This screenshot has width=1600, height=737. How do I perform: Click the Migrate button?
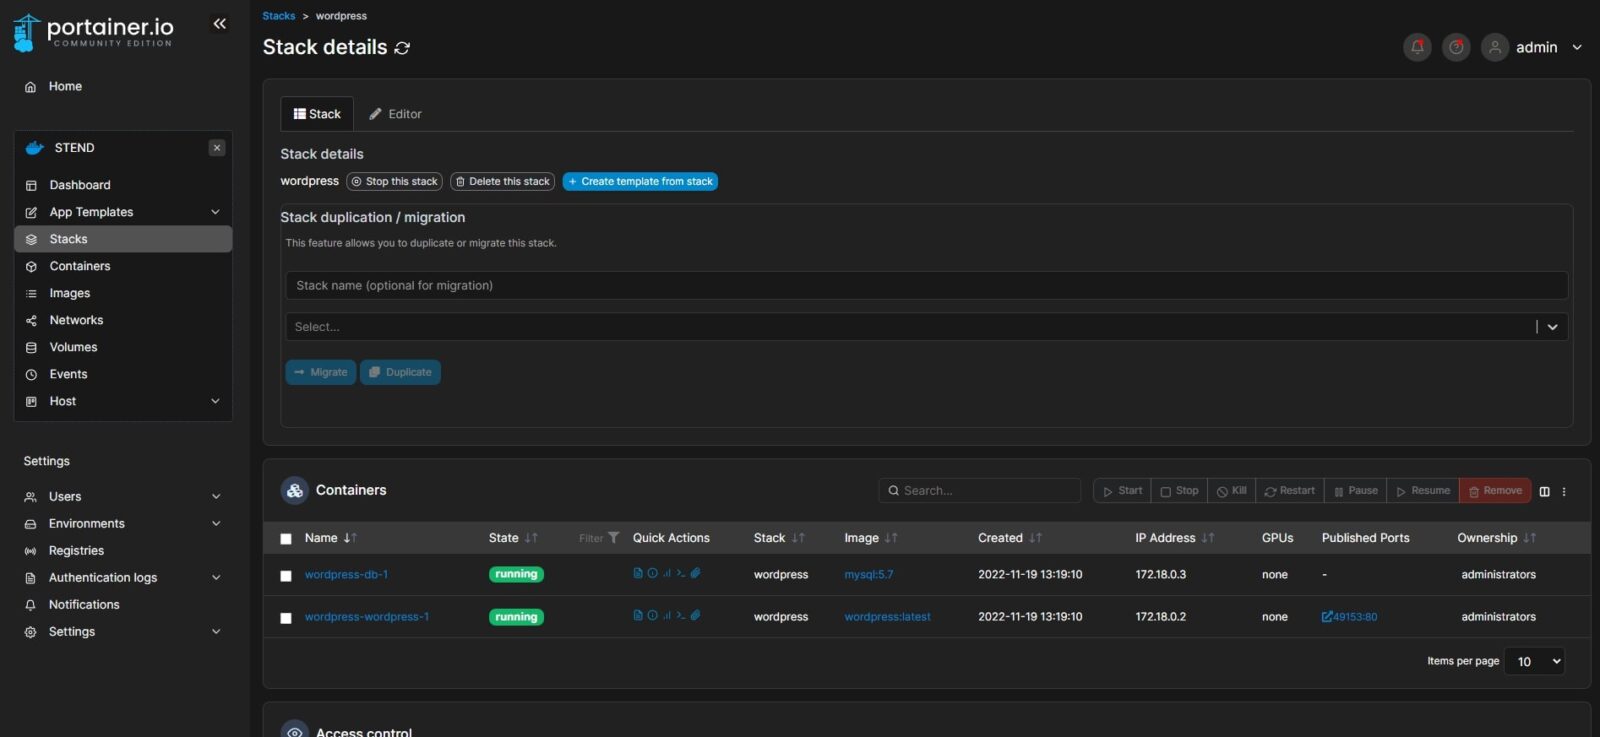click(321, 372)
